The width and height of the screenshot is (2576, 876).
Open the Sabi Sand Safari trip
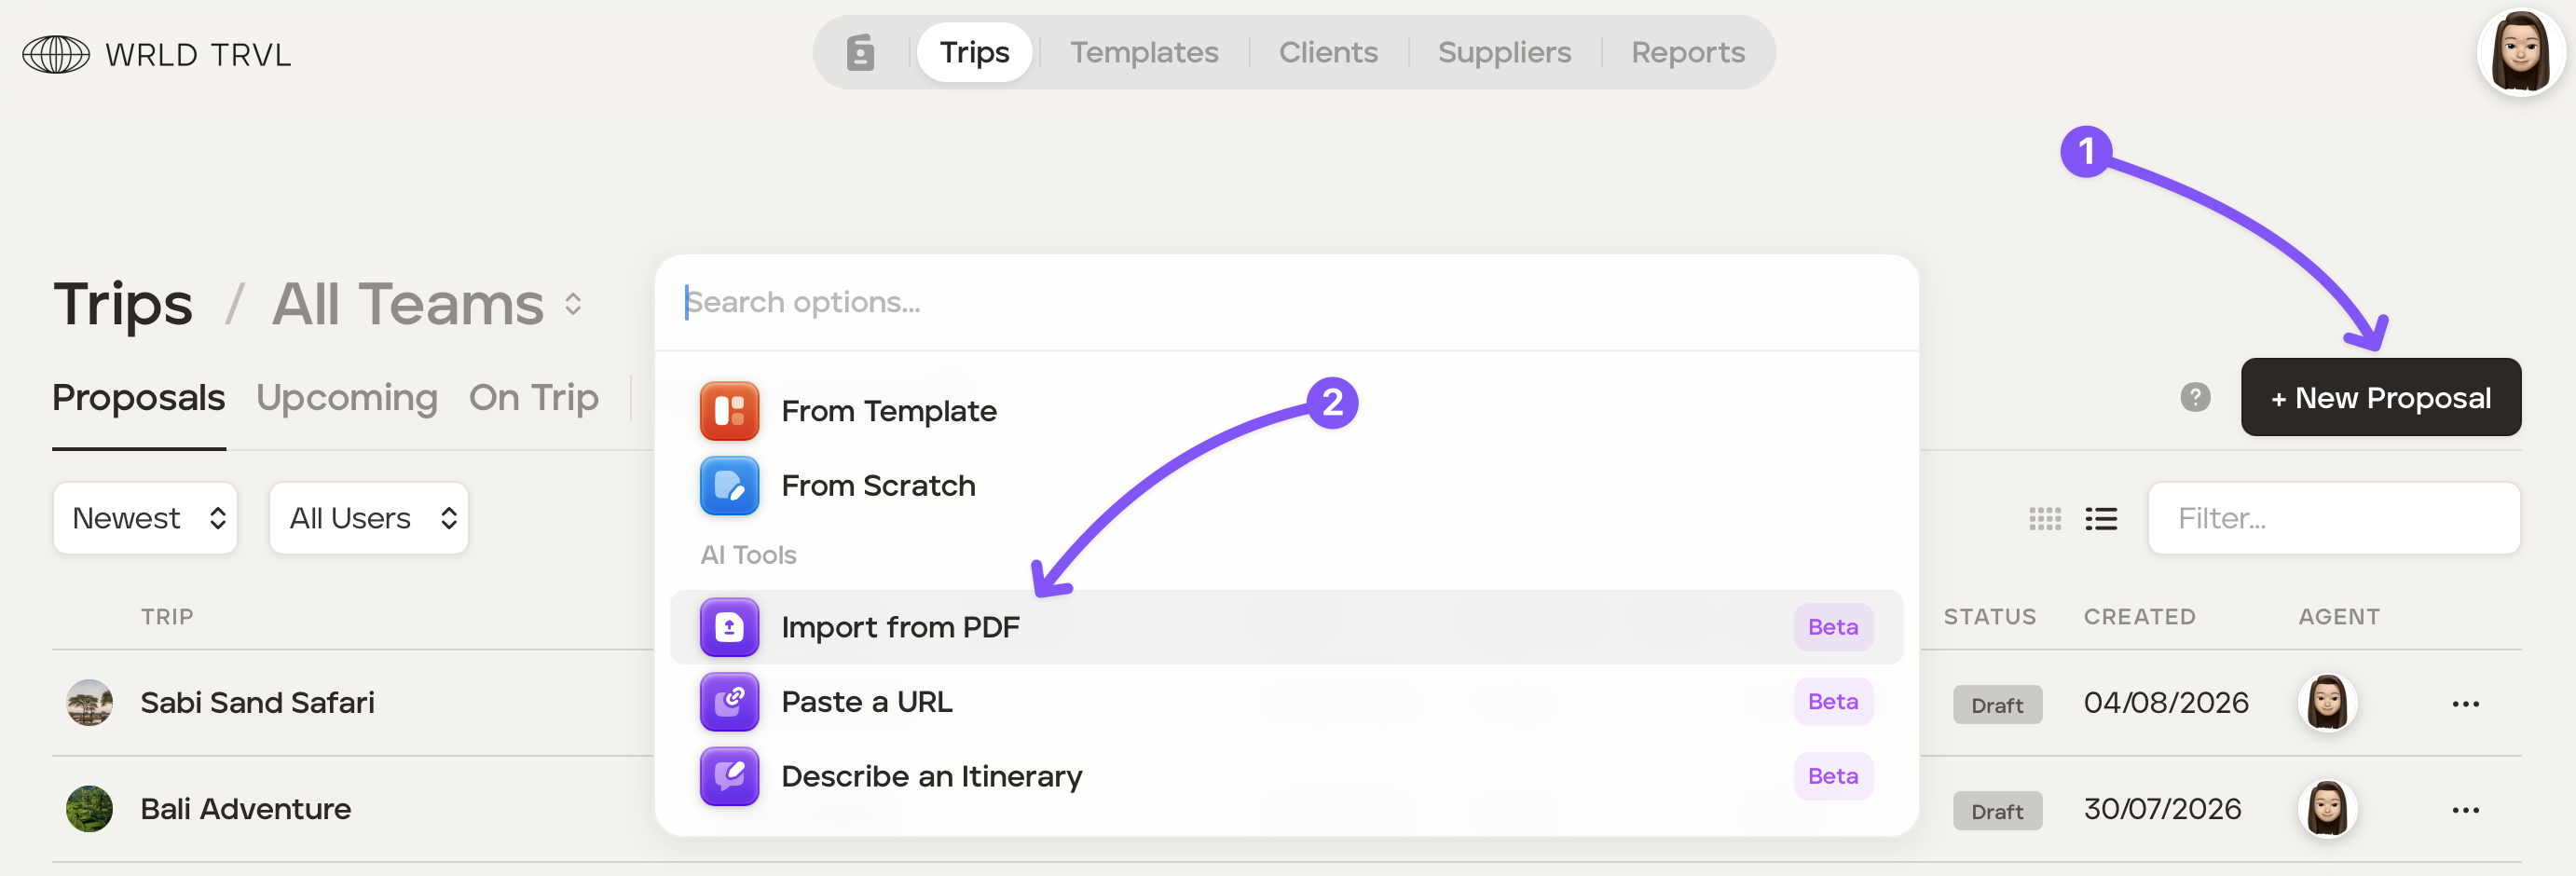pyautogui.click(x=257, y=703)
